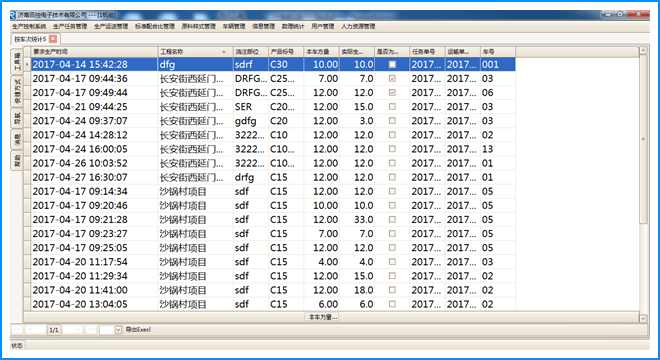Select the 6.00 value in 本车方量 column
The image size is (660, 360).
click(x=322, y=304)
